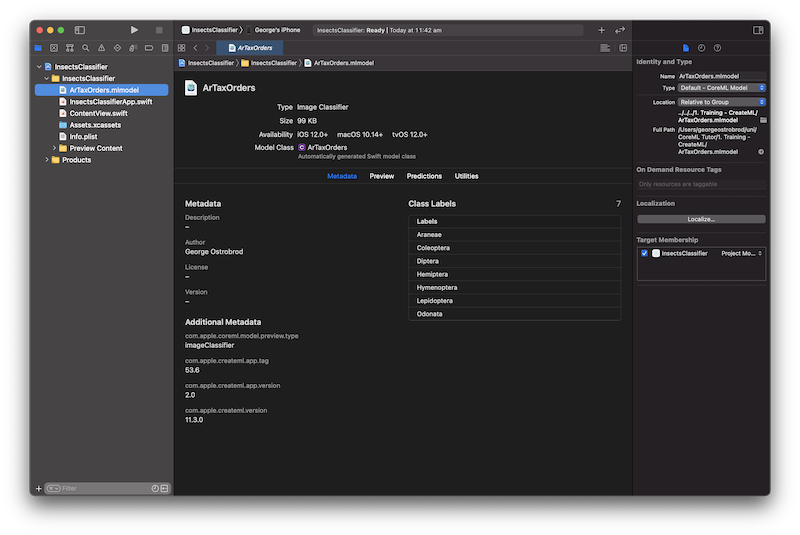800x535 pixels.
Task: Open the ArTaxOrders model class link
Action: (327, 147)
